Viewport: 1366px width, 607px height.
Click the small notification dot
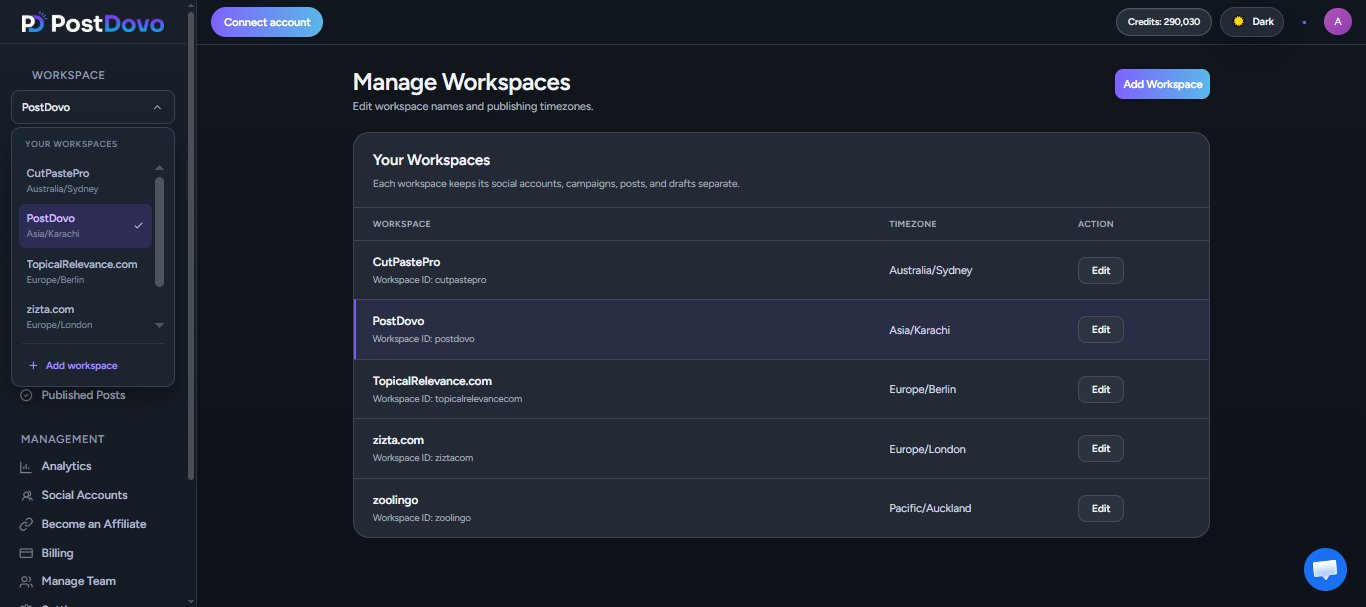[x=1304, y=22]
